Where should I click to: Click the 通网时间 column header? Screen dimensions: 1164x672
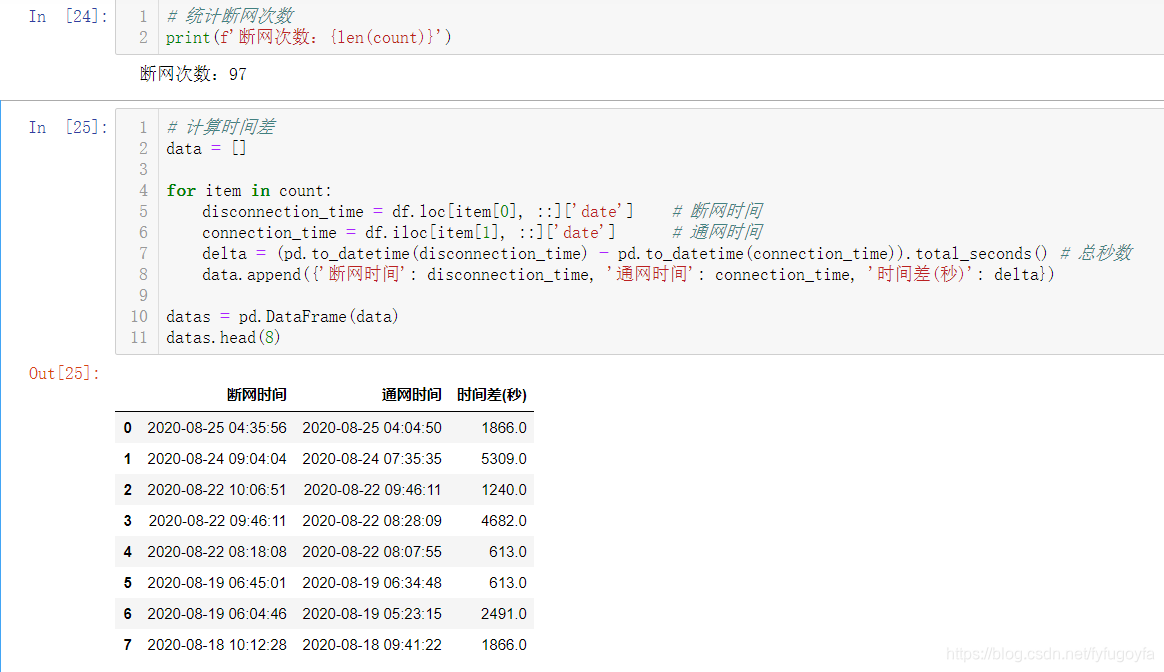point(412,395)
